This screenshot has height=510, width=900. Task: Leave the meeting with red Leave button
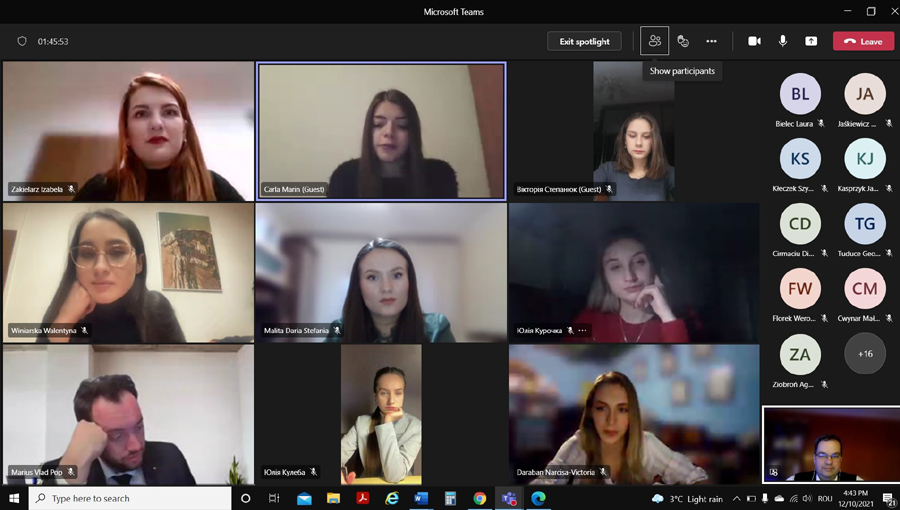[x=863, y=41]
